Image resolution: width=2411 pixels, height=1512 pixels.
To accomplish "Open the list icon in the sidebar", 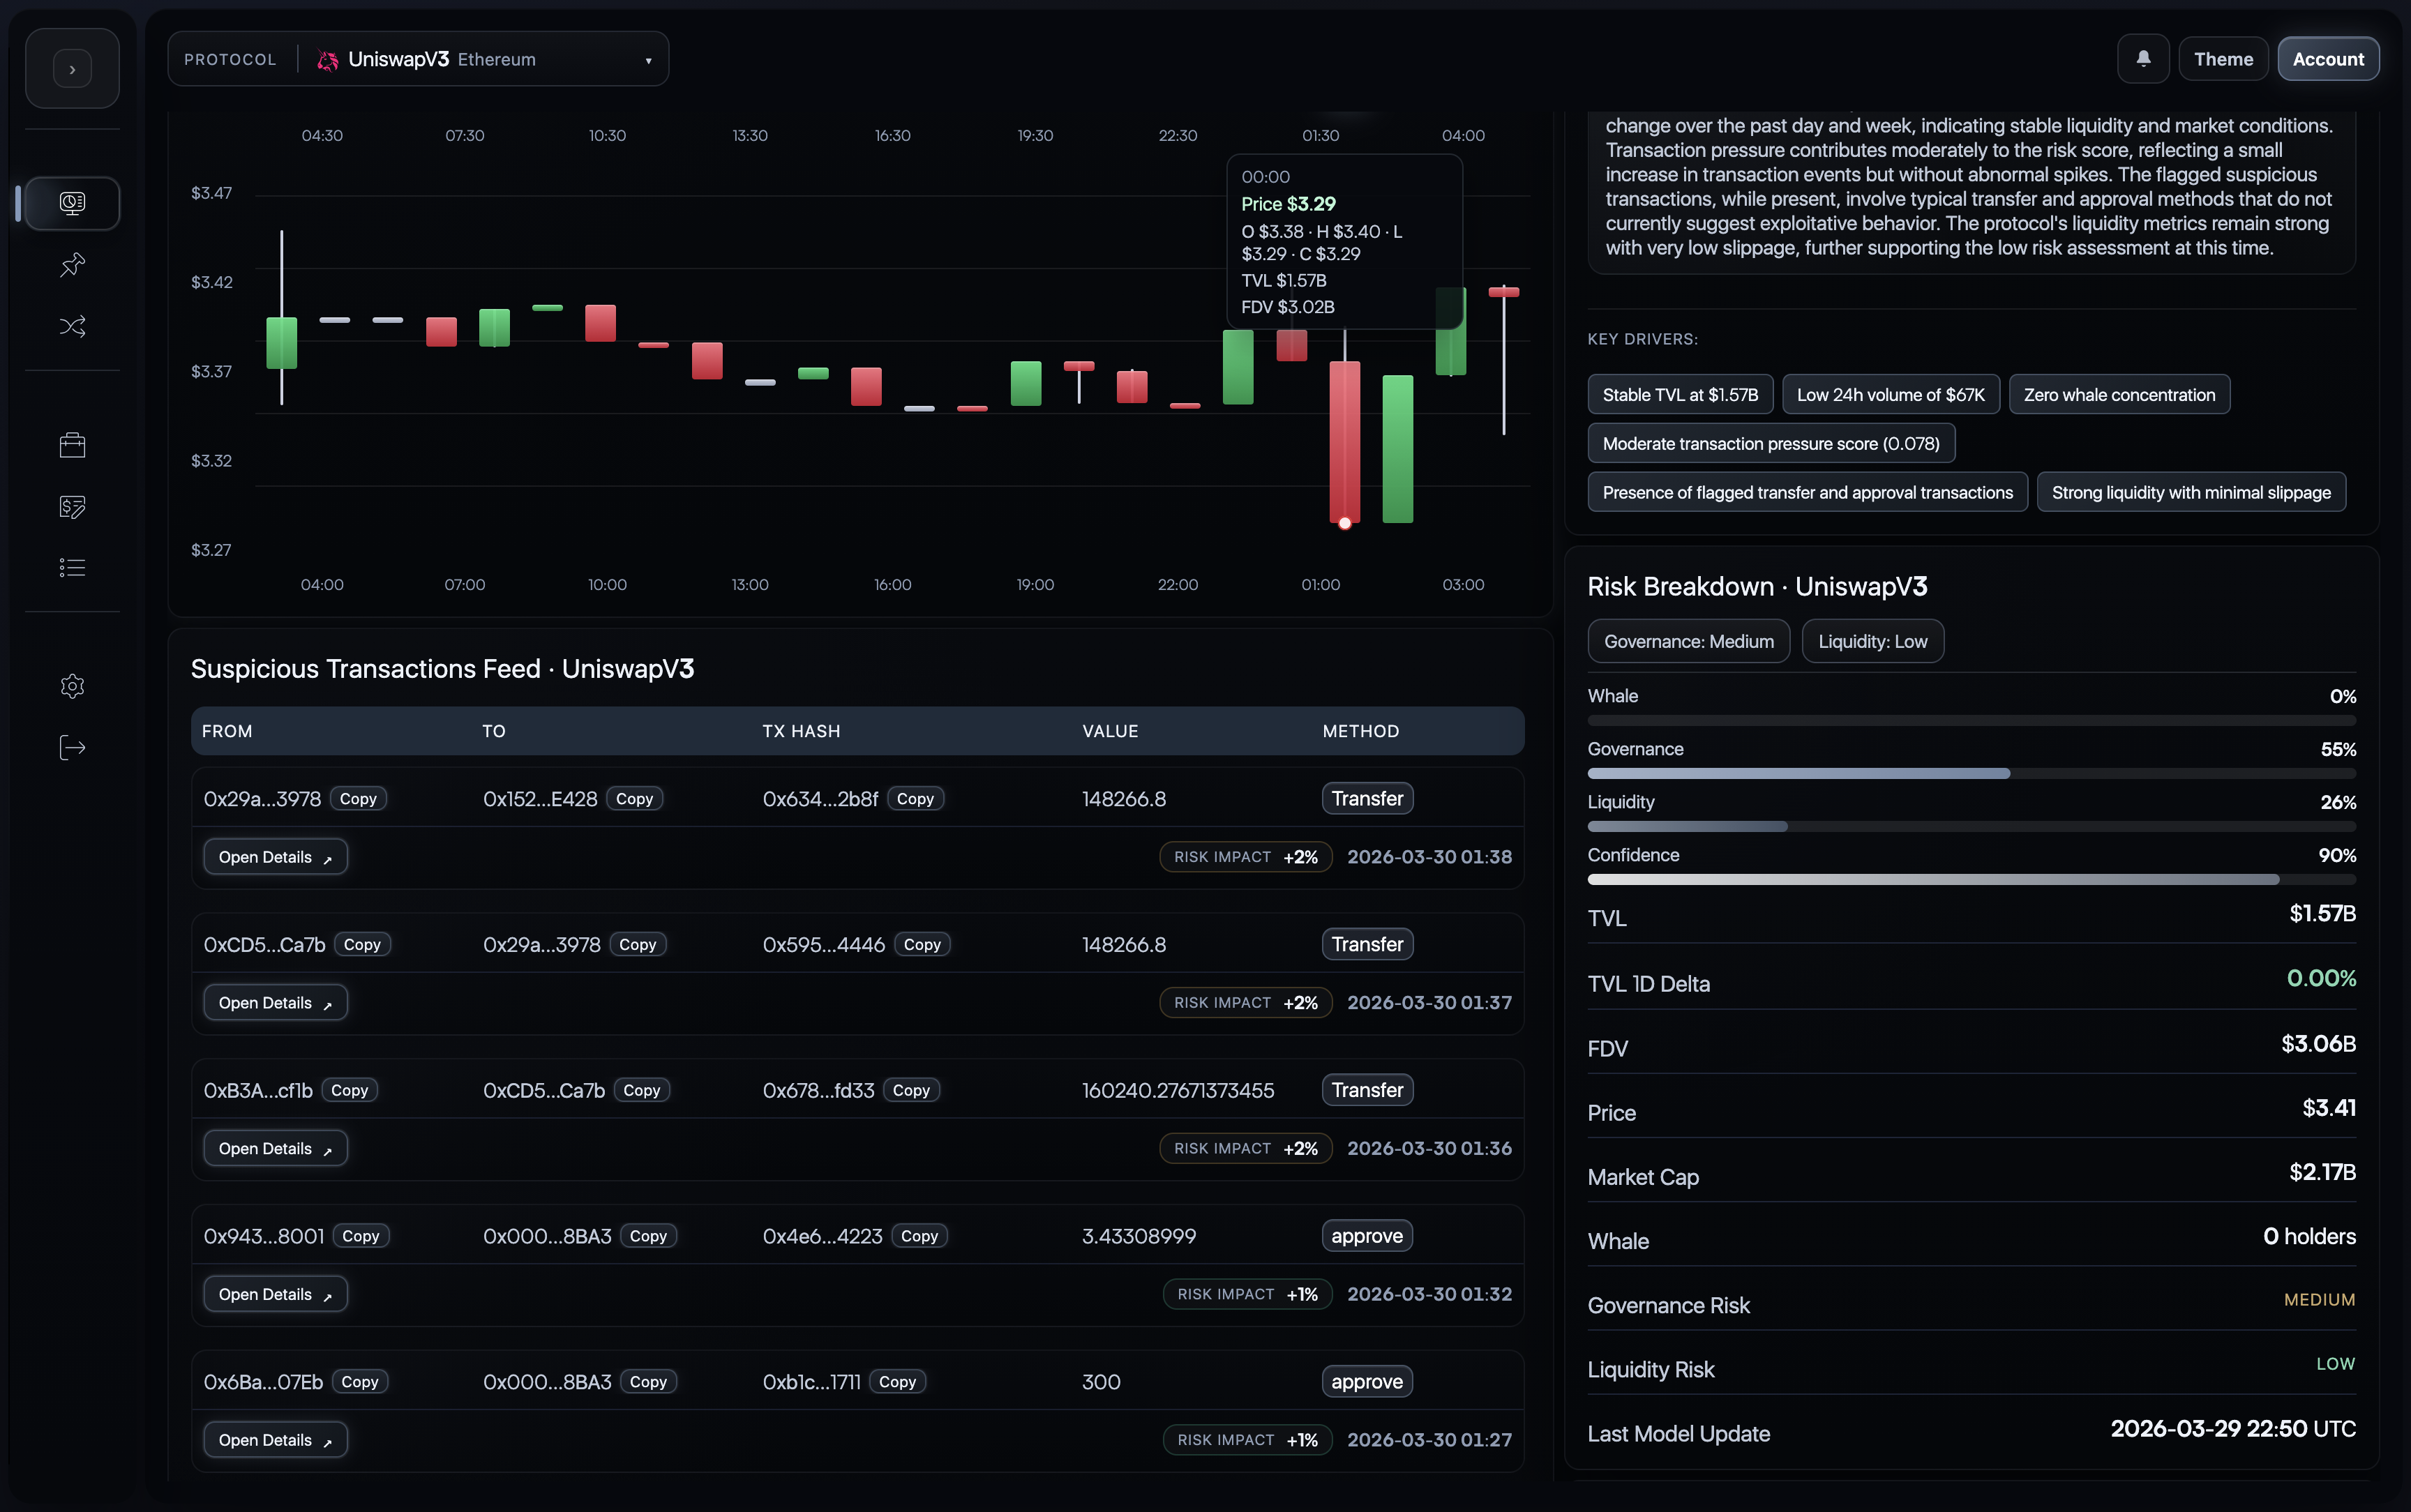I will coord(72,568).
